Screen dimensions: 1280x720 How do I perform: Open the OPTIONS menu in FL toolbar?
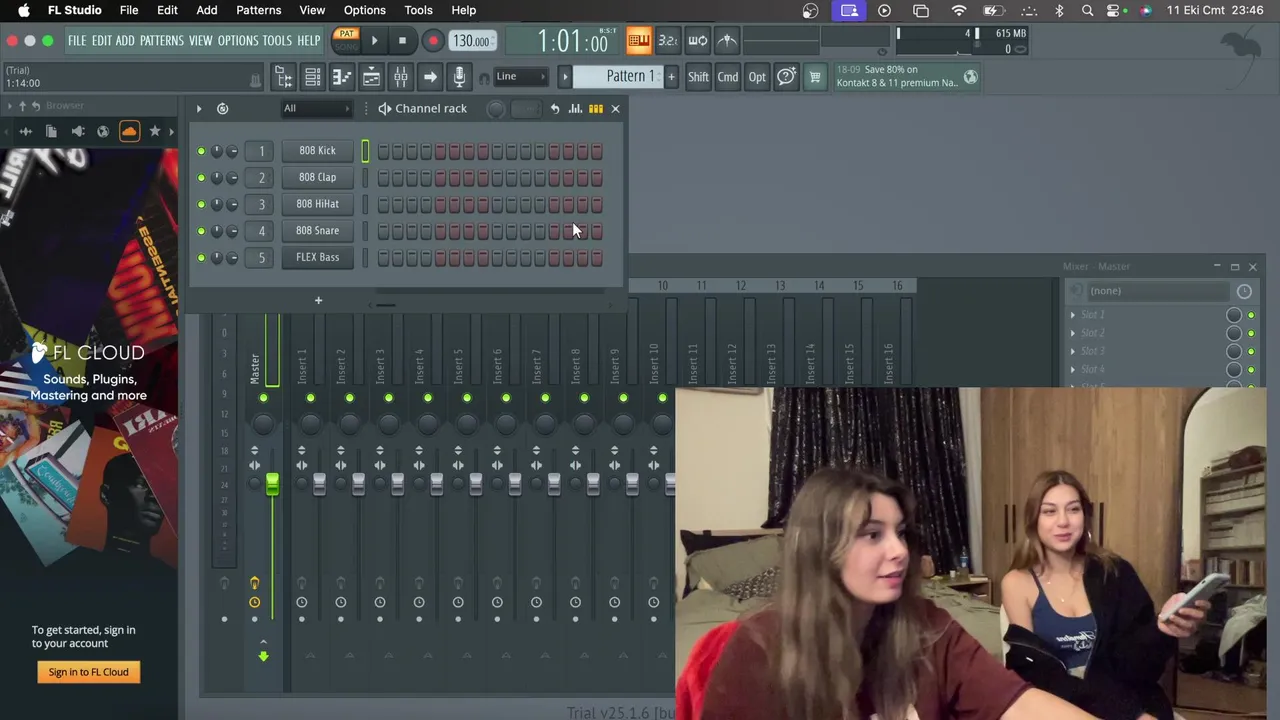(238, 41)
